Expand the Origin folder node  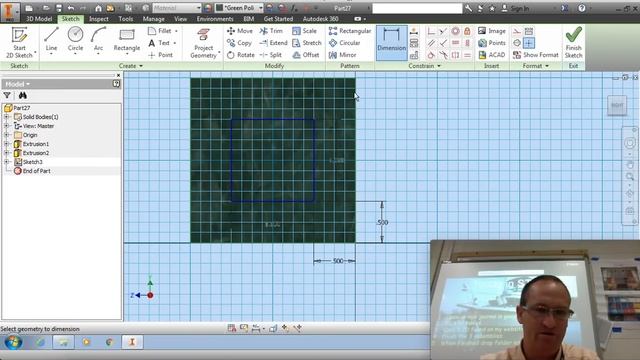7,135
